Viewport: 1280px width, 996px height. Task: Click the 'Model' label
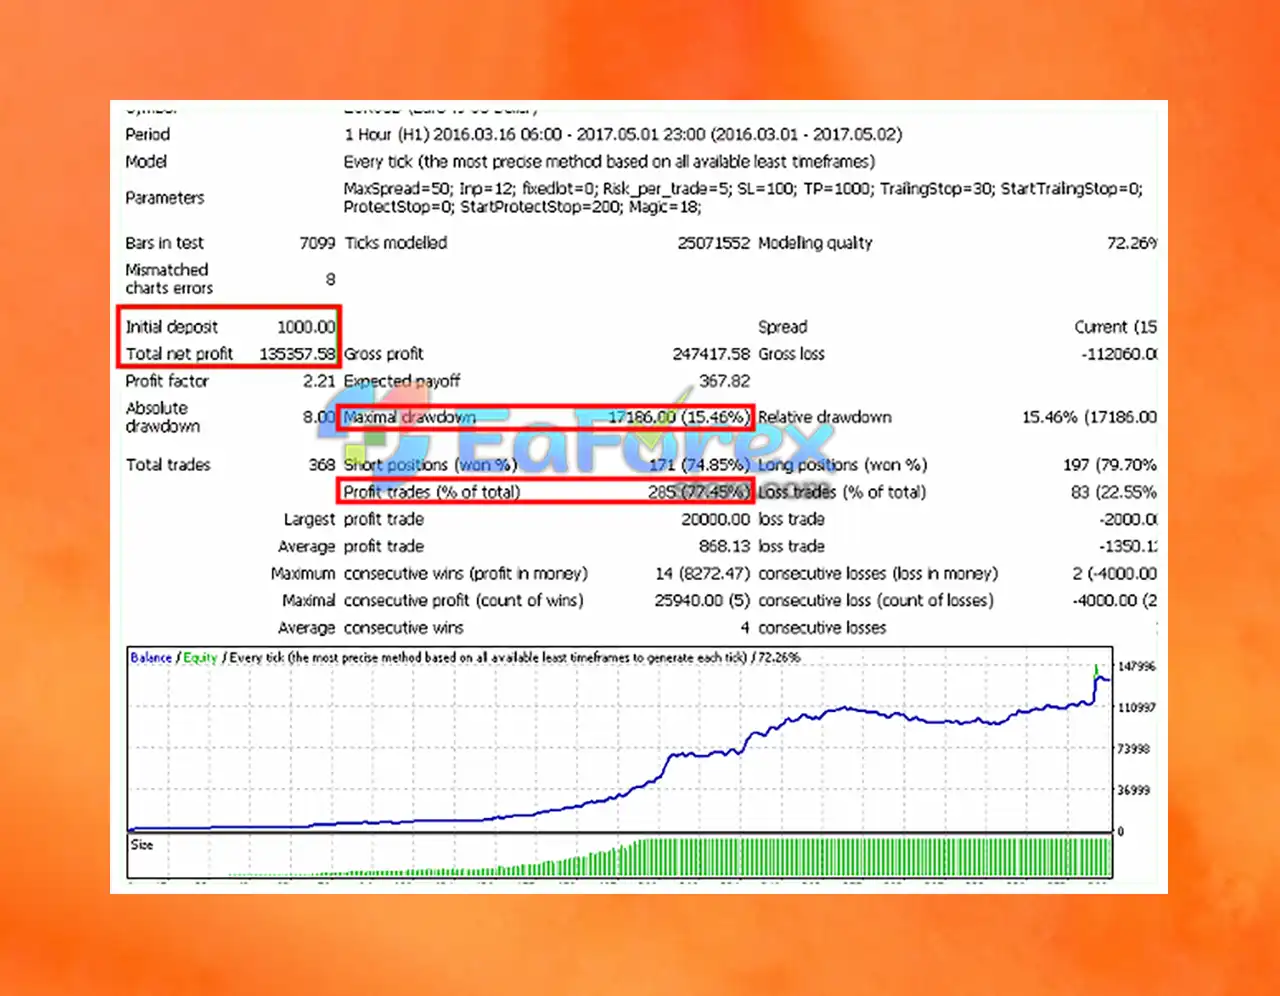pyautogui.click(x=146, y=161)
